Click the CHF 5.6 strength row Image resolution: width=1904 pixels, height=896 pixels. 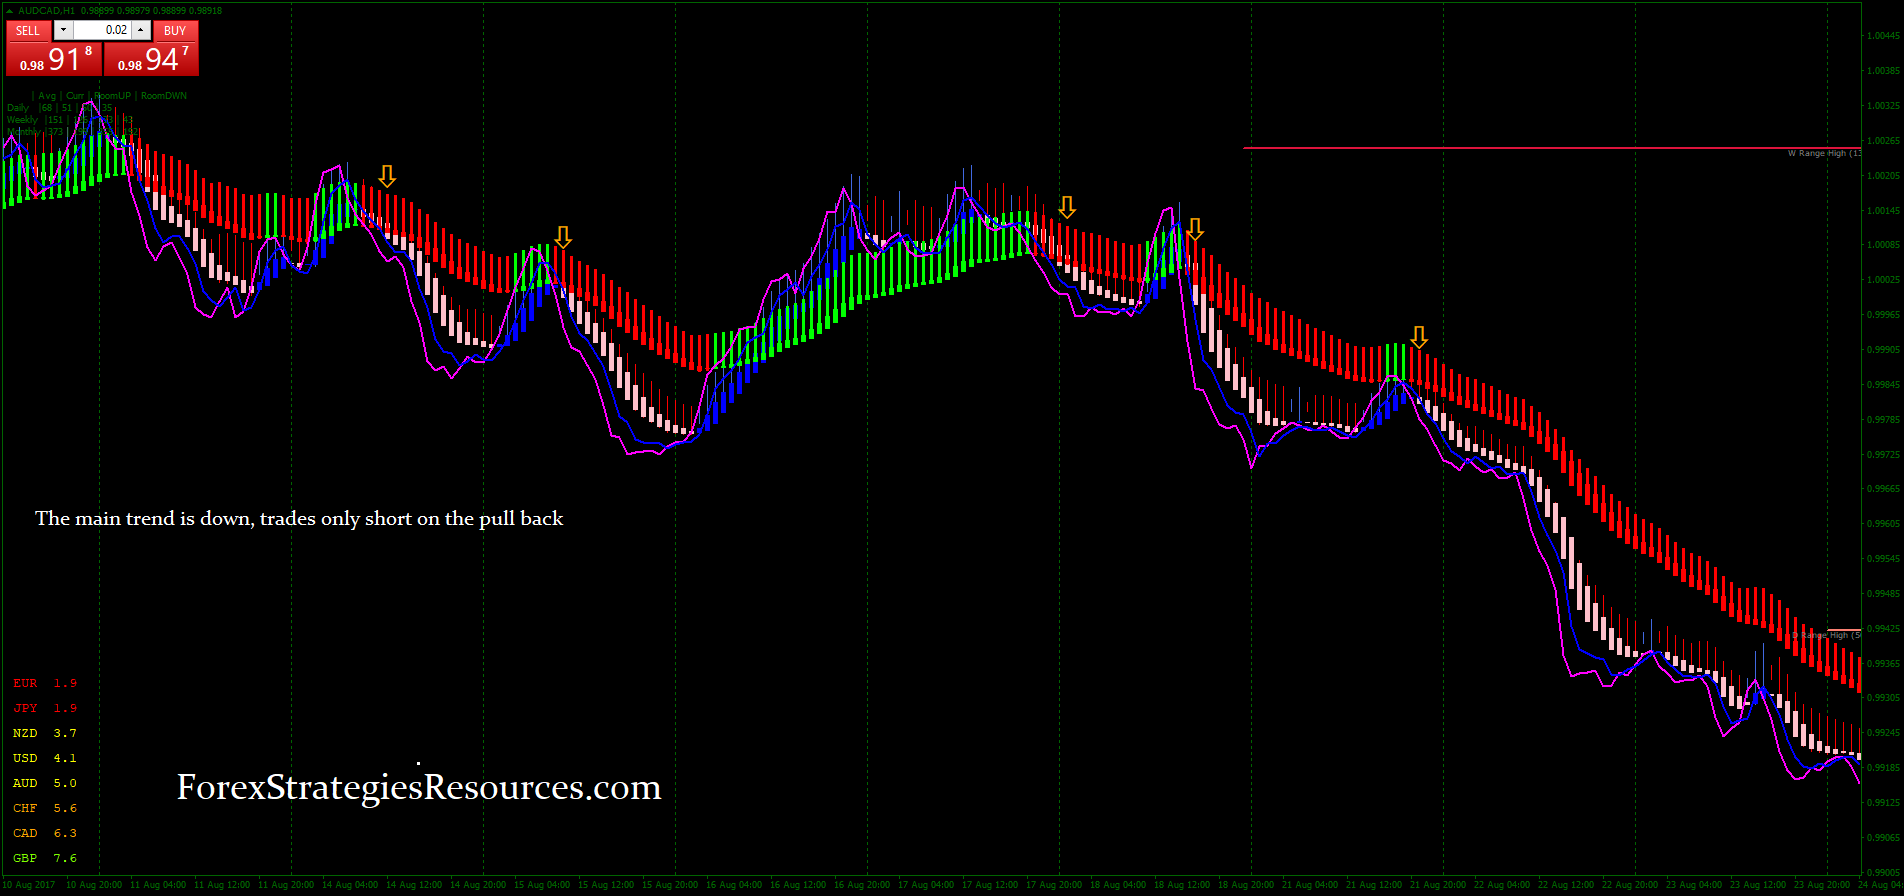pos(45,808)
